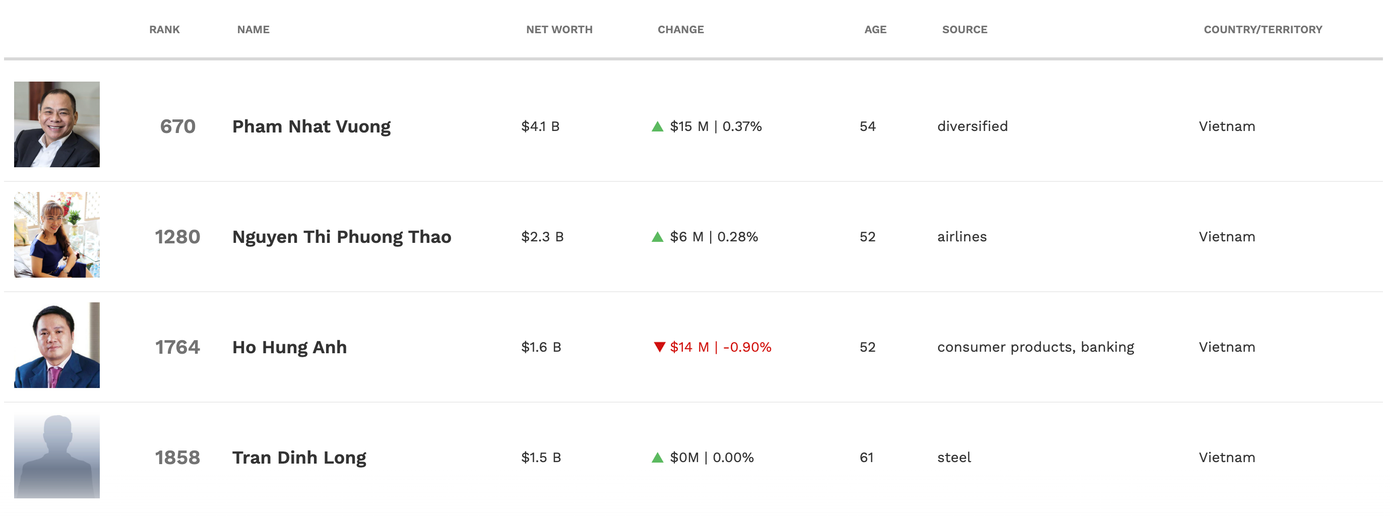Click the CHANGE column header
1390x521 pixels.
681,30
